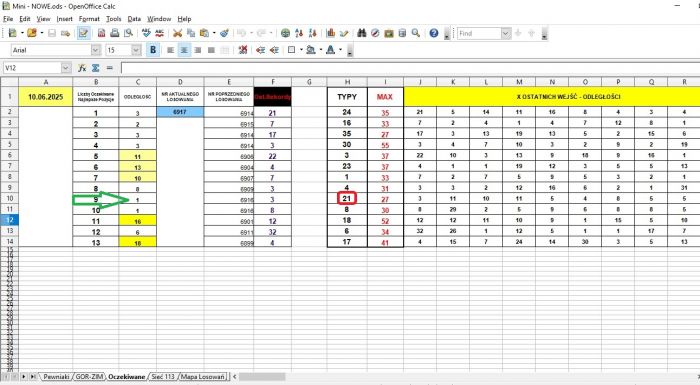Run the Spelling check icon
The height and width of the screenshot is (385, 700).
pos(146,33)
